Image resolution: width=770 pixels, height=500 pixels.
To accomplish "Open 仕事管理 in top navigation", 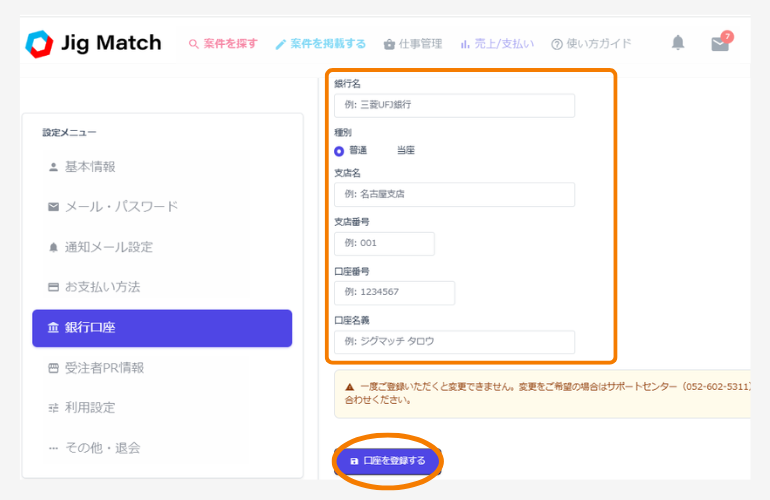I will point(413,44).
